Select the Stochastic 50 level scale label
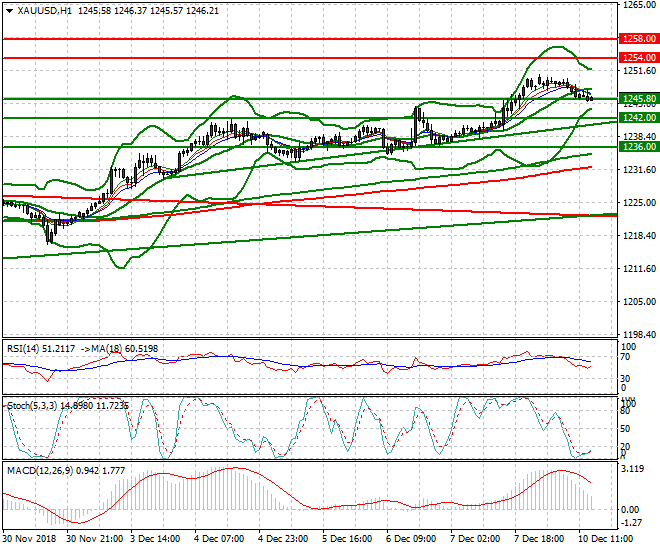The width and height of the screenshot is (660, 550). pyautogui.click(x=625, y=429)
